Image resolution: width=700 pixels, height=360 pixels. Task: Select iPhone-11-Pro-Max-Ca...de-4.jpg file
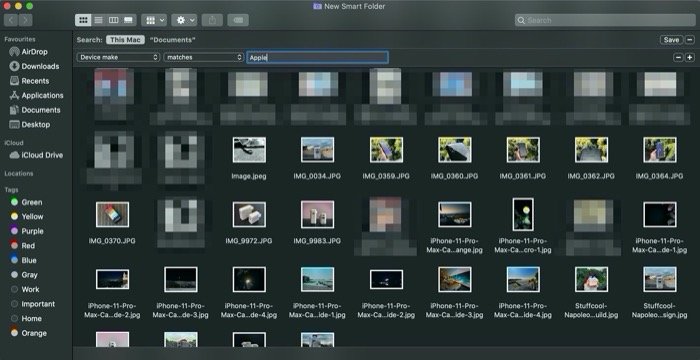click(x=249, y=279)
